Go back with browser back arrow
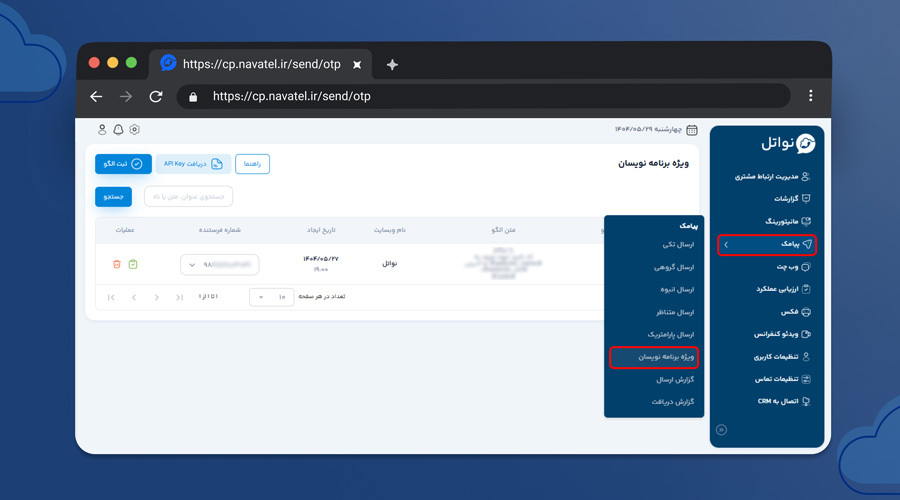This screenshot has width=900, height=500. (x=96, y=96)
